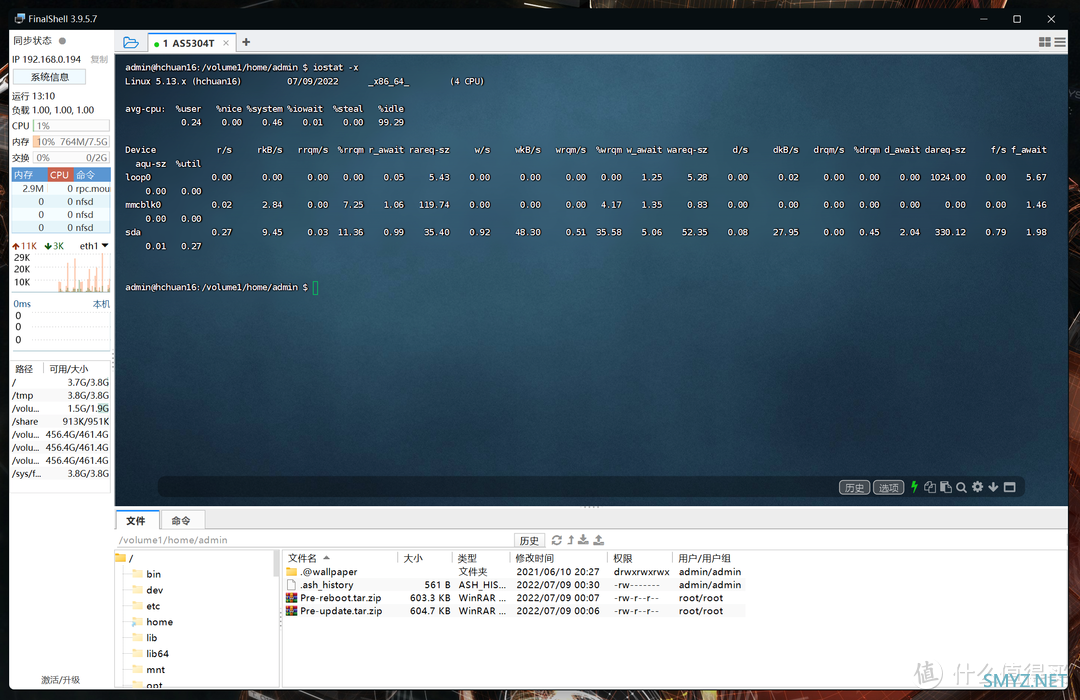Open the eth1 network interface dropdown
Screen dimensions: 1080x700
click(94, 246)
